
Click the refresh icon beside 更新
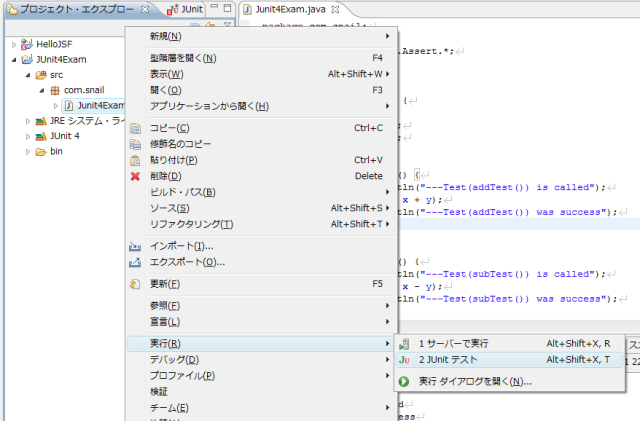[135, 284]
